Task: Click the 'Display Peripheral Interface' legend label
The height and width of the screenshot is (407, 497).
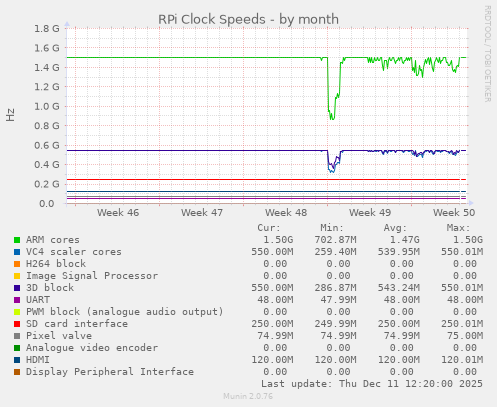Action: (x=110, y=372)
